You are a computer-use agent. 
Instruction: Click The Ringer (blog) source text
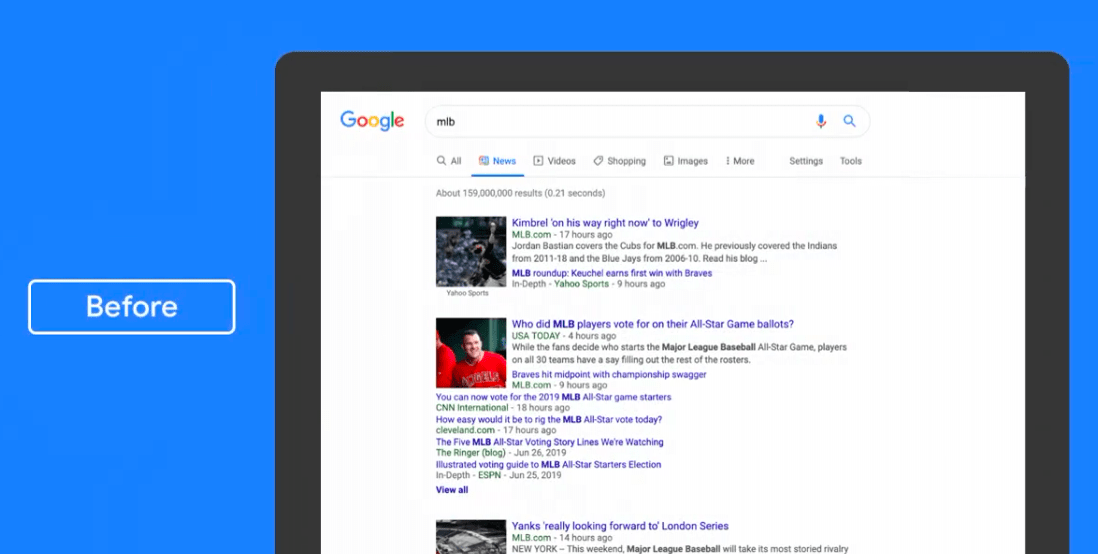tap(471, 452)
